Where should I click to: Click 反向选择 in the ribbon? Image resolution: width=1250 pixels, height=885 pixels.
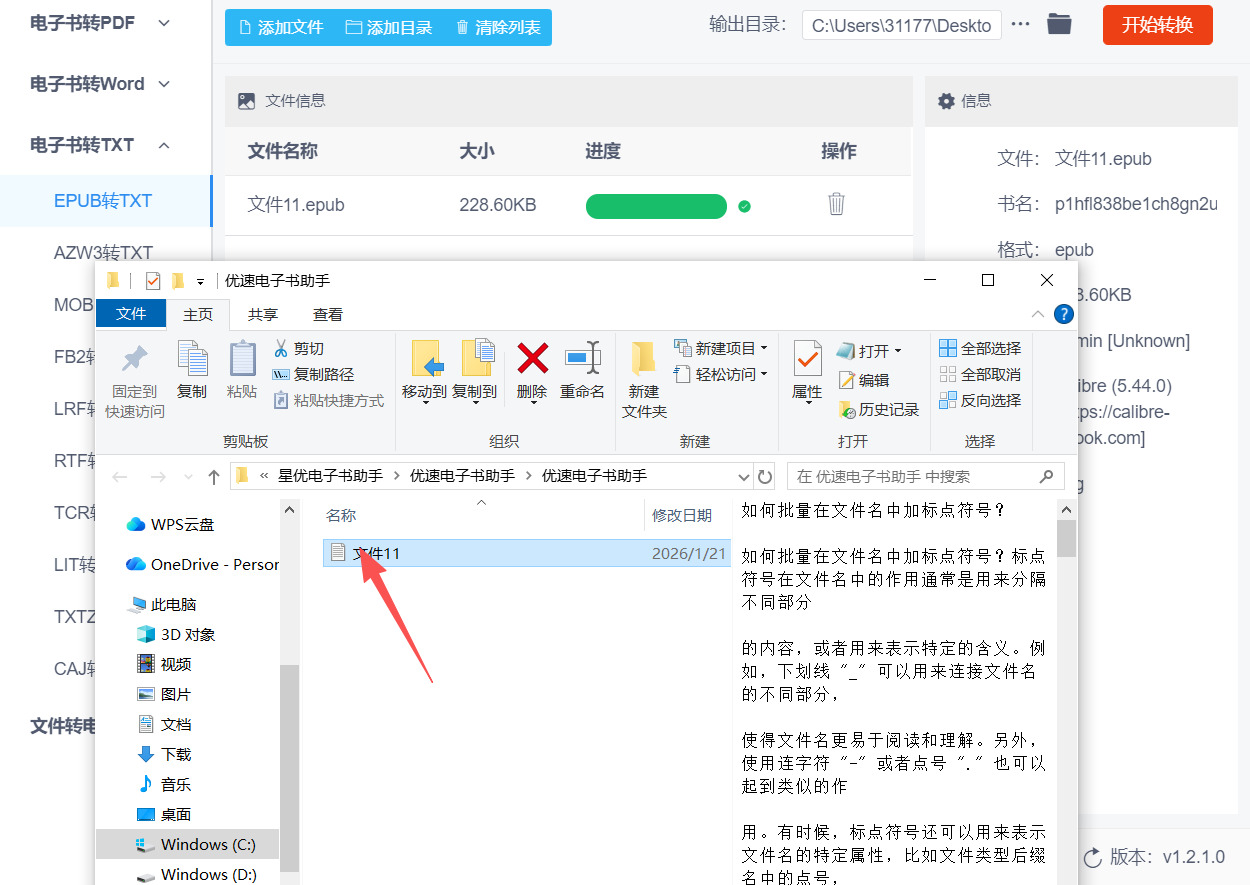pyautogui.click(x=981, y=400)
